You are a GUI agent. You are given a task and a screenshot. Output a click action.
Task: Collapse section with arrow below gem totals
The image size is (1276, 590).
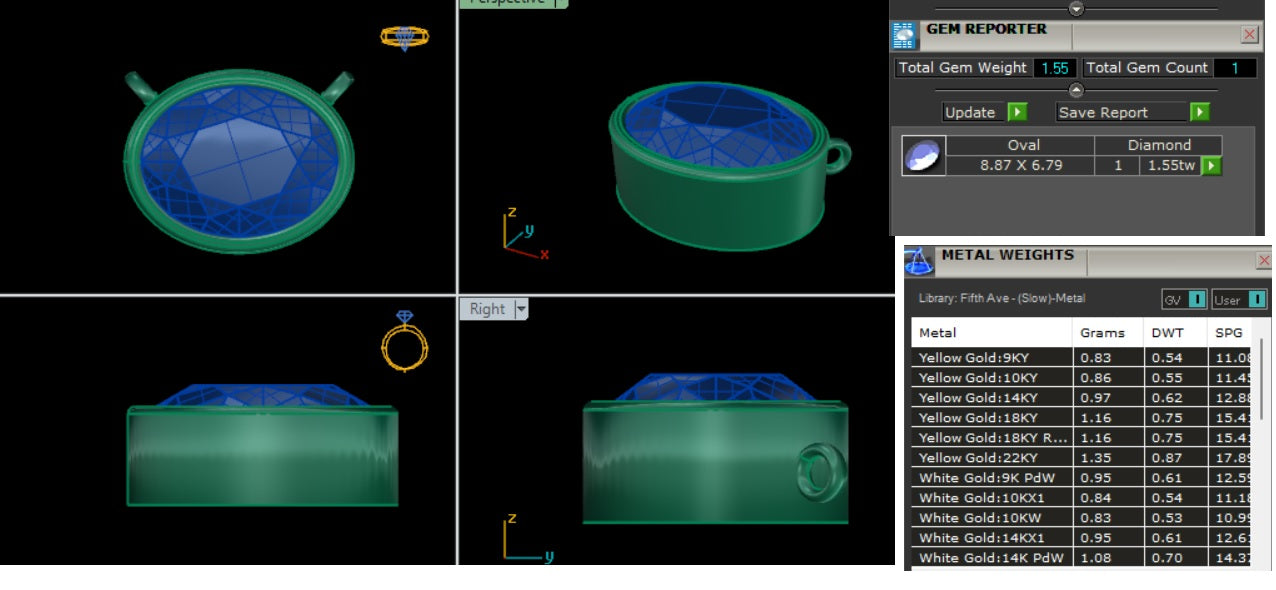(x=1076, y=90)
